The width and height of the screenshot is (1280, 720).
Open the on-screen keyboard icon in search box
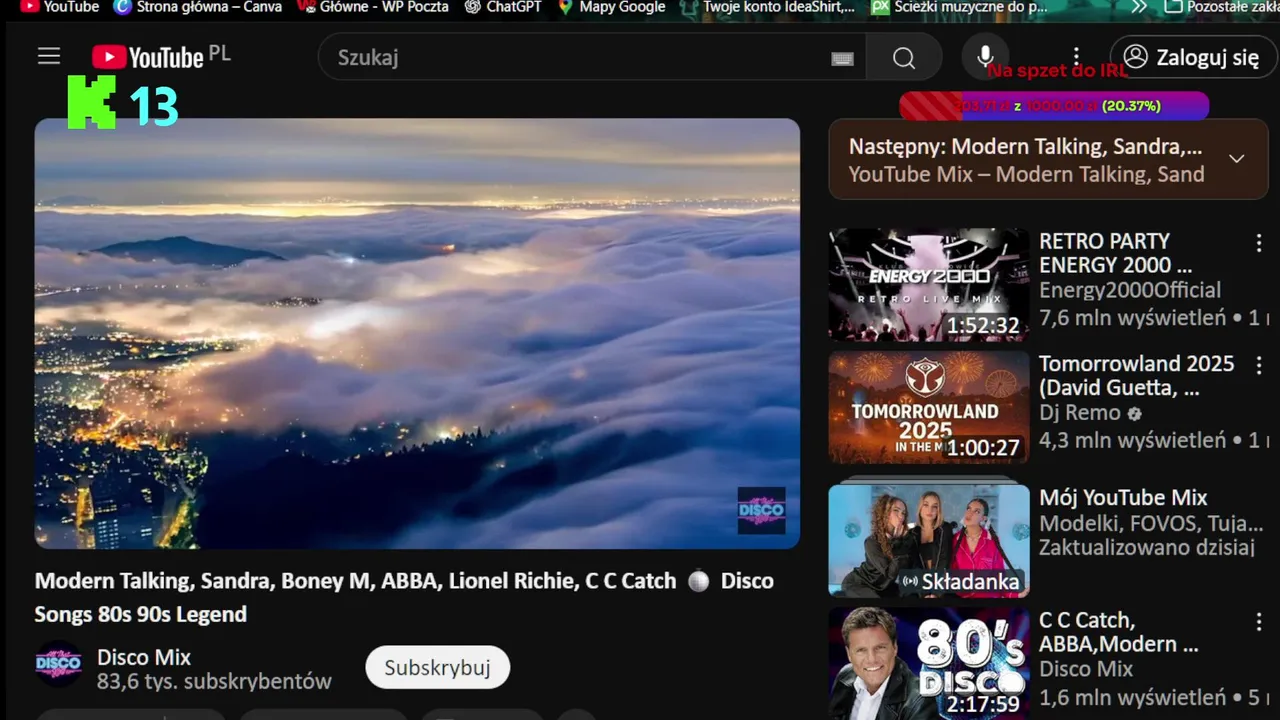pyautogui.click(x=842, y=59)
